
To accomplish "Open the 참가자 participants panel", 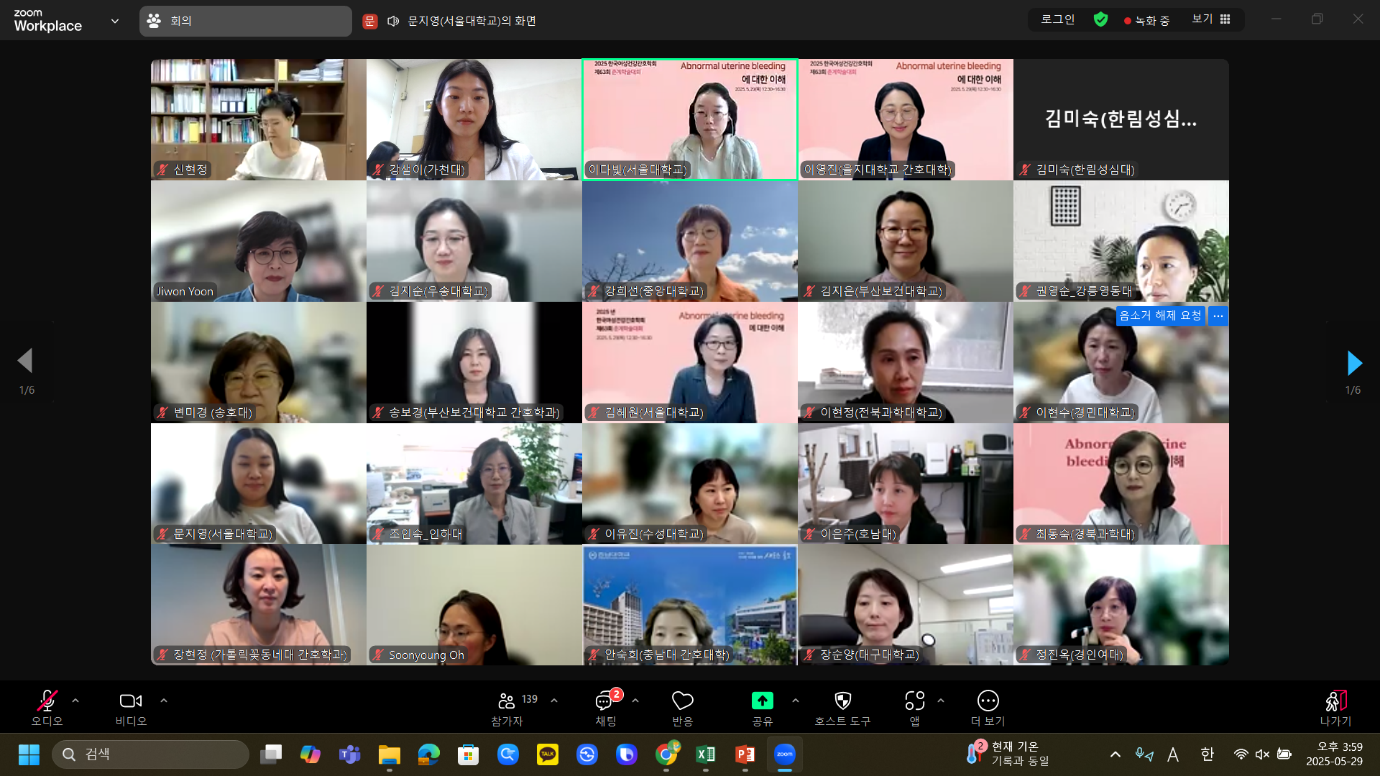I will click(x=507, y=702).
